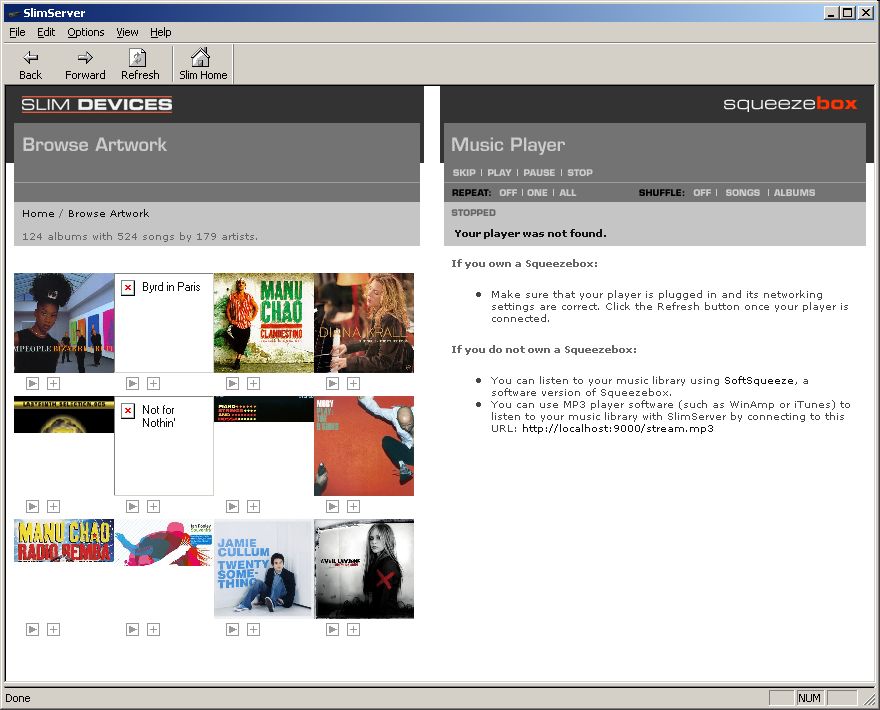Click Home in the breadcrumb

tap(38, 213)
